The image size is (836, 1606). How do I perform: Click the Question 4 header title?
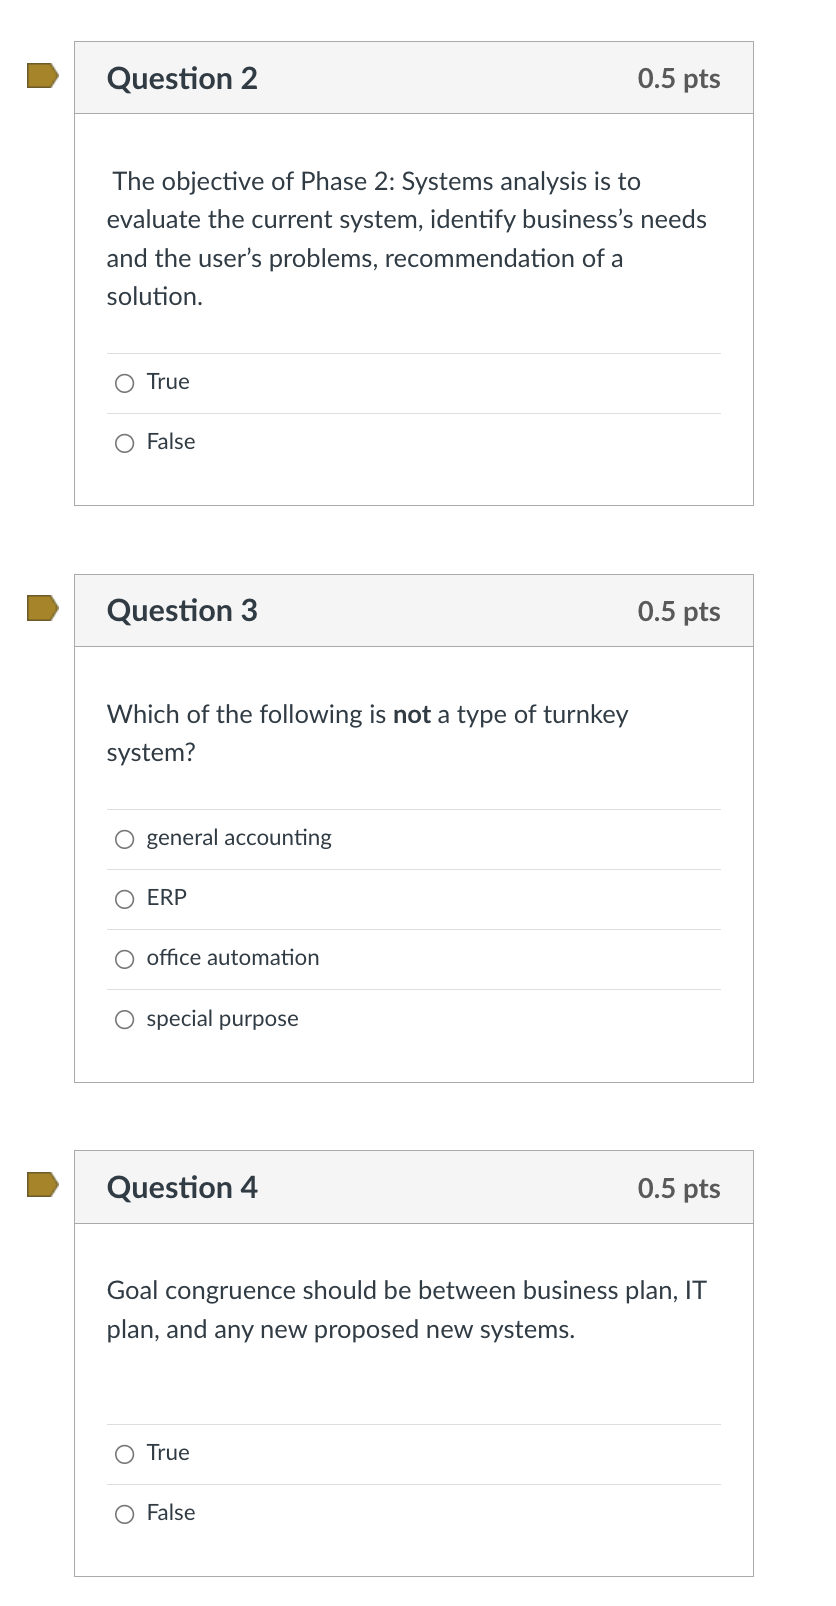point(182,1188)
